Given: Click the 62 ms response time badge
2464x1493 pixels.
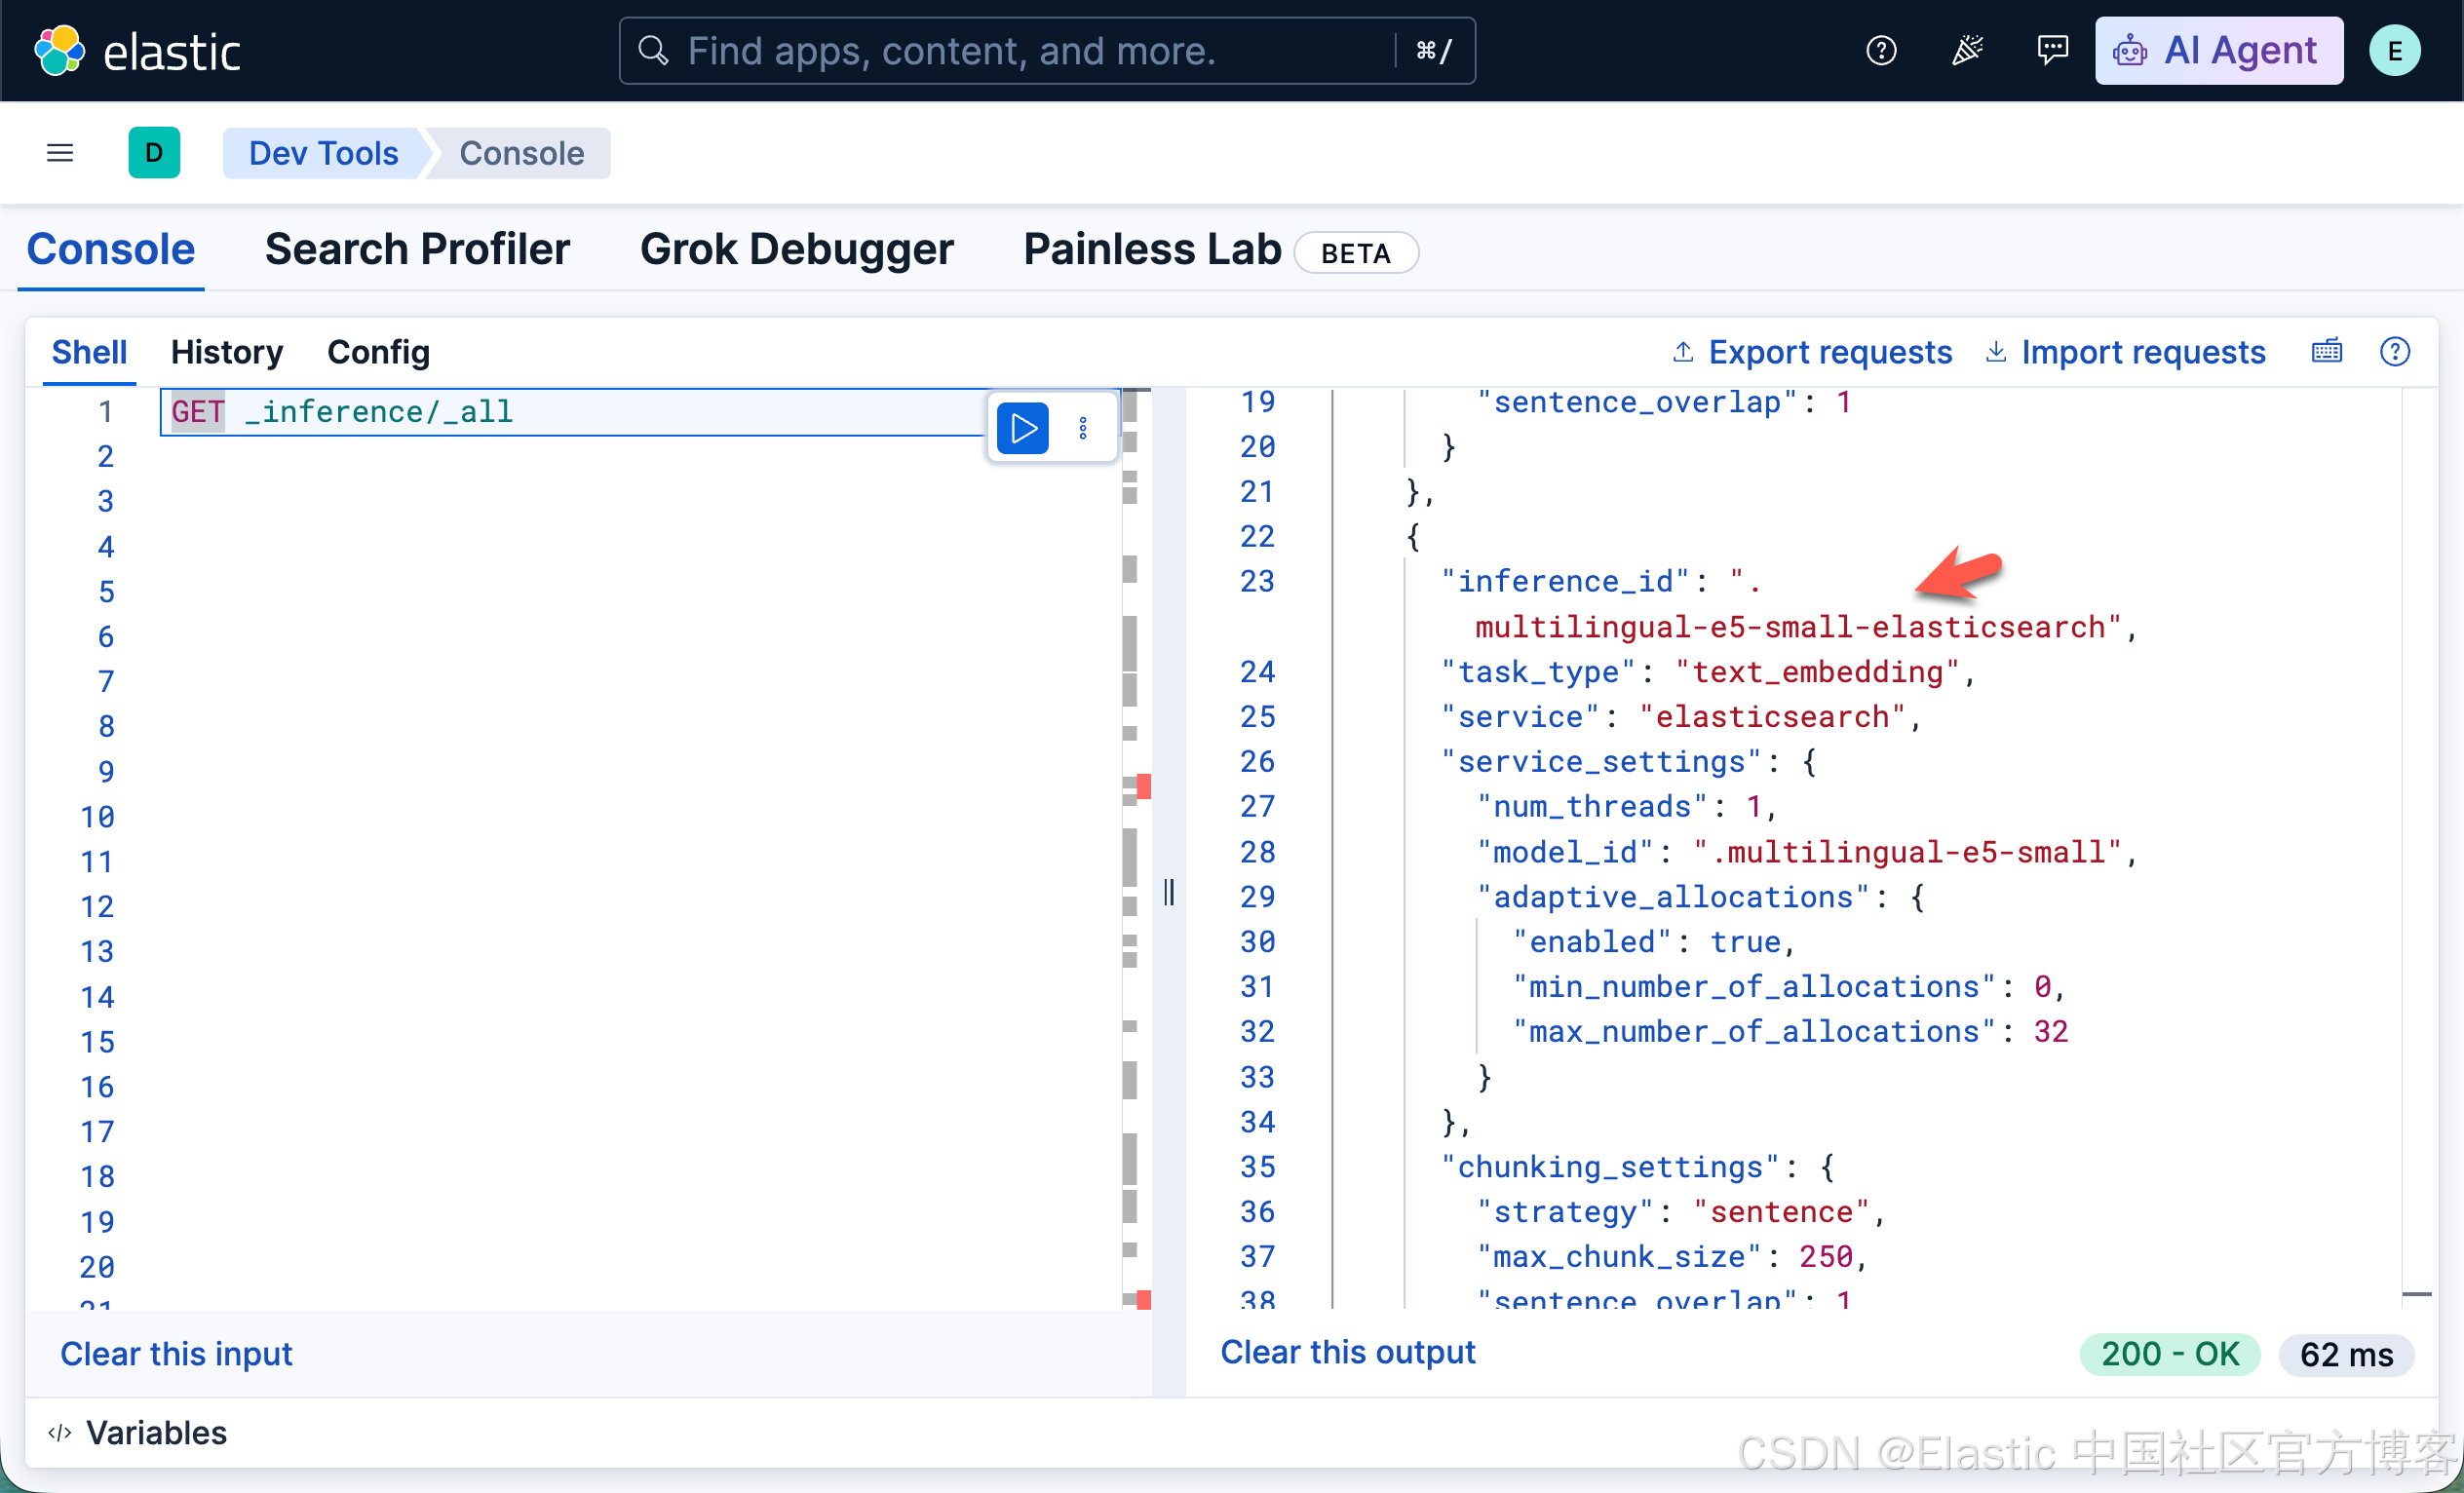Looking at the screenshot, I should pyautogui.click(x=2346, y=1354).
